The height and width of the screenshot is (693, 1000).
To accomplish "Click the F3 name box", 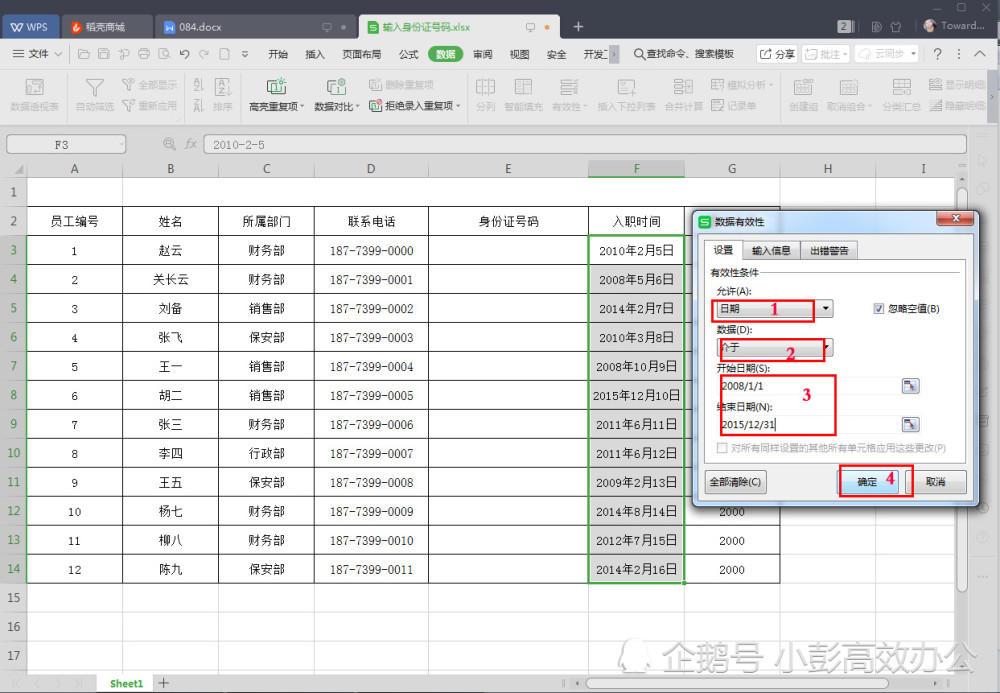I will pyautogui.click(x=66, y=145).
